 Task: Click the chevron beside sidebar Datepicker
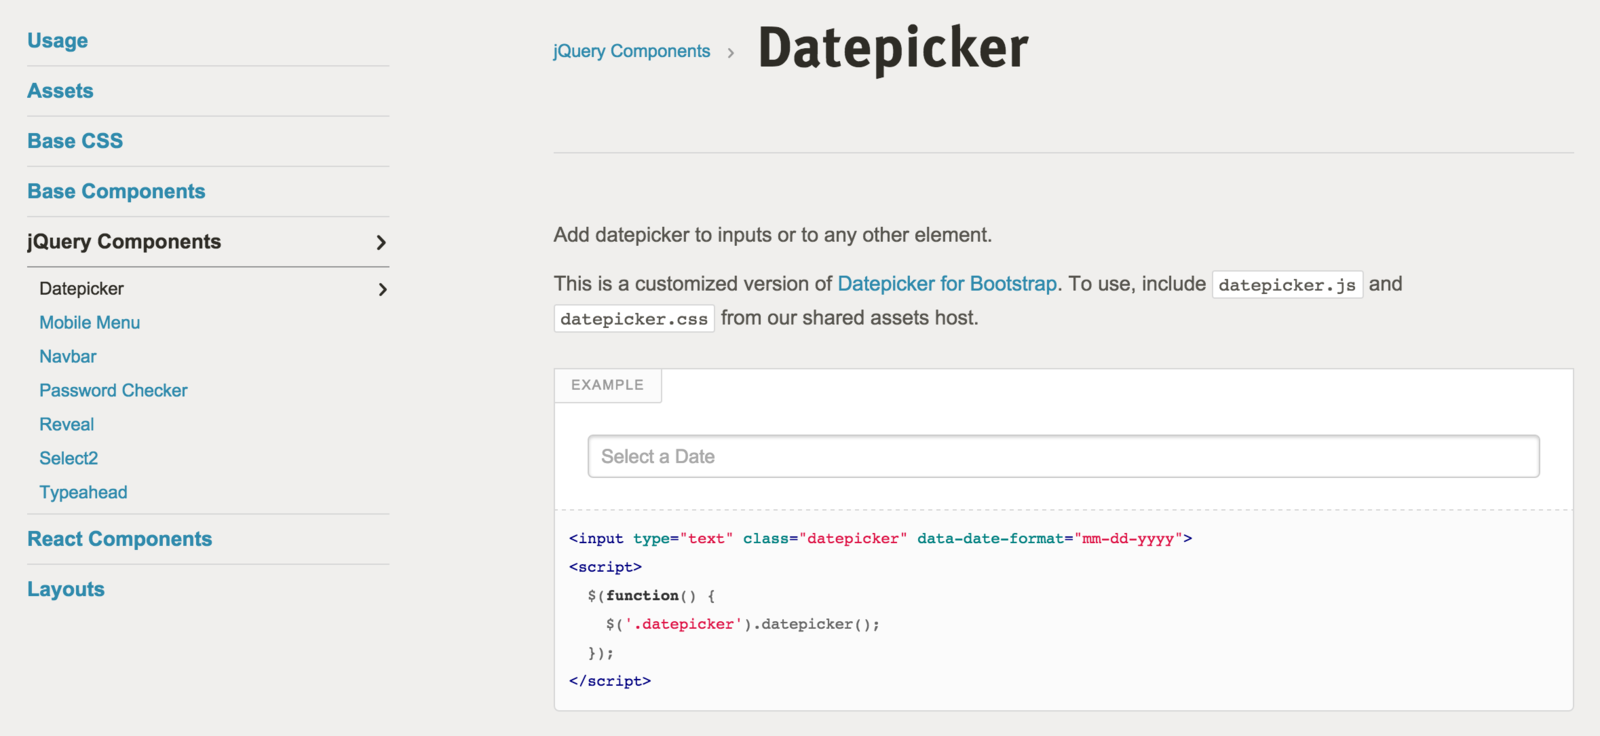point(382,289)
